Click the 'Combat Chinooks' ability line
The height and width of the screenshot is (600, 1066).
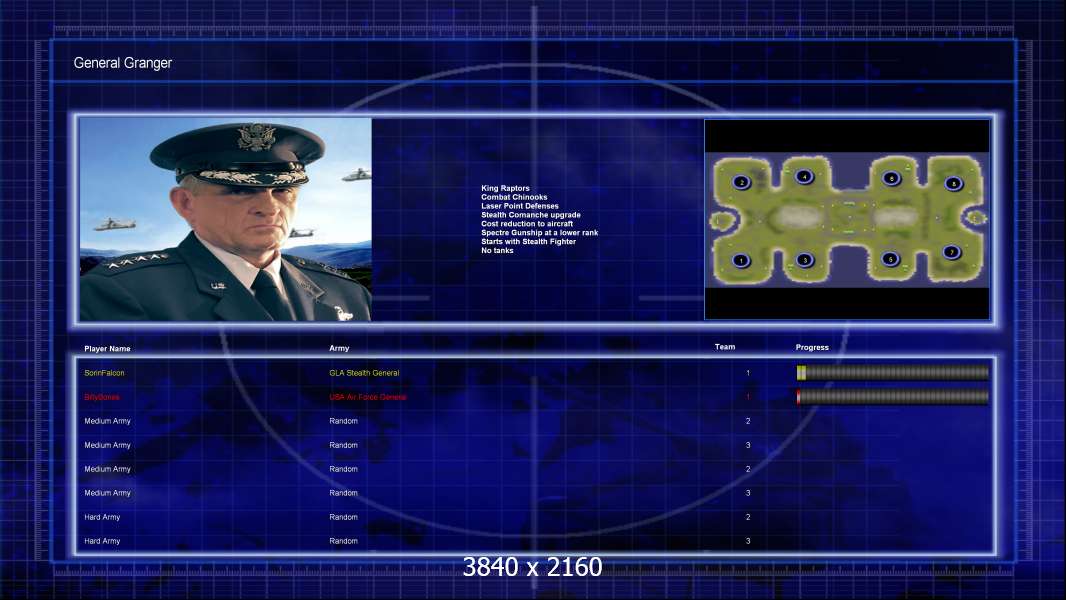coord(514,197)
